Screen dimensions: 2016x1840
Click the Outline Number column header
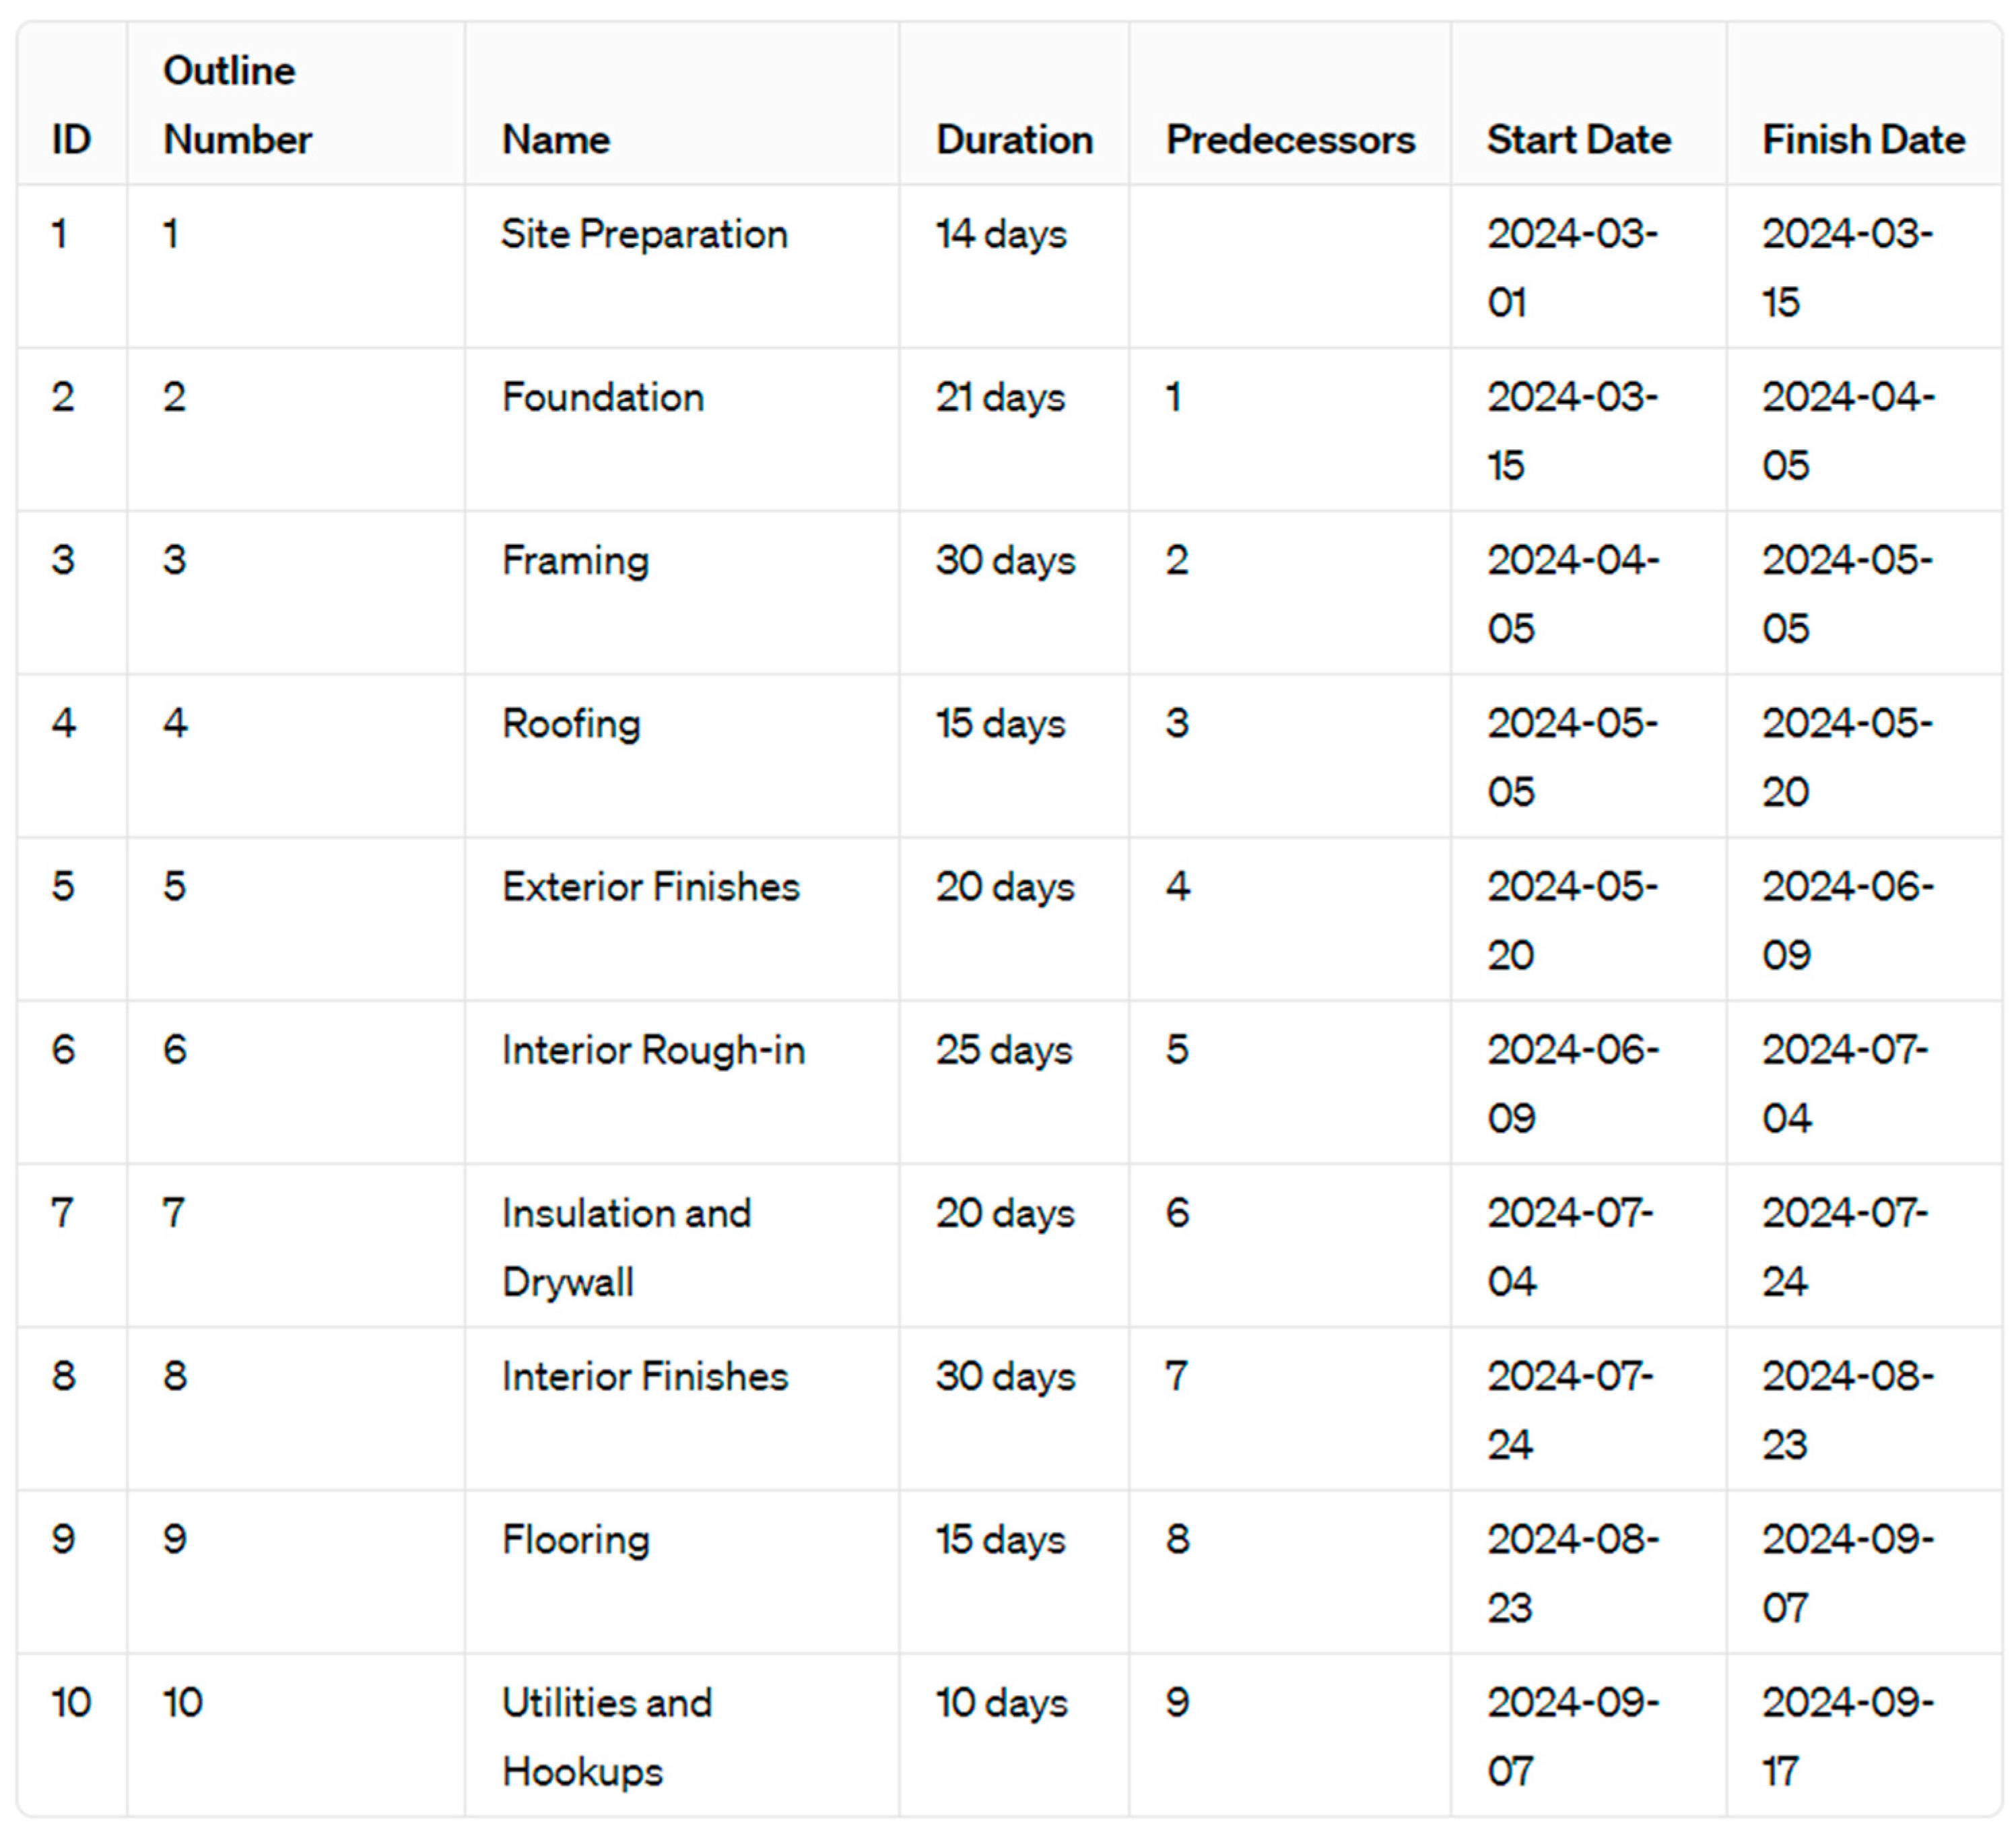coord(237,105)
